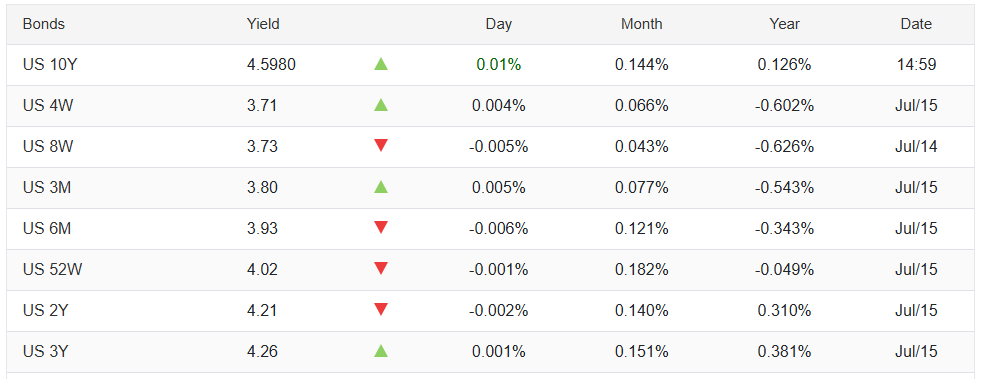This screenshot has width=983, height=379.
Task: Click the red down arrow for US 52W
Action: coord(381,269)
